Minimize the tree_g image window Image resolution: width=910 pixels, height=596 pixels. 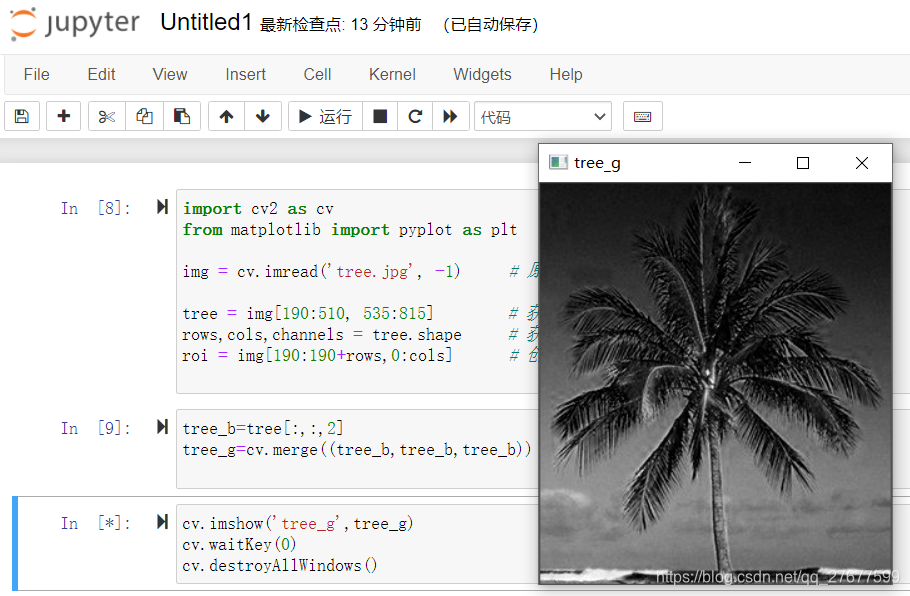click(744, 162)
